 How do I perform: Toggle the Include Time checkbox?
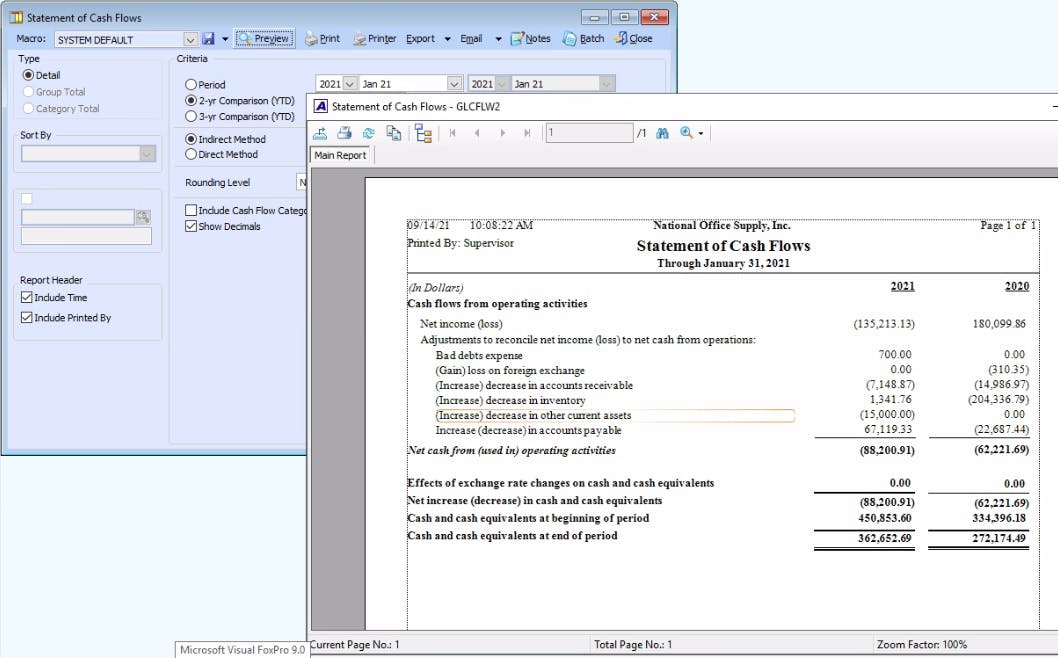coord(27,297)
